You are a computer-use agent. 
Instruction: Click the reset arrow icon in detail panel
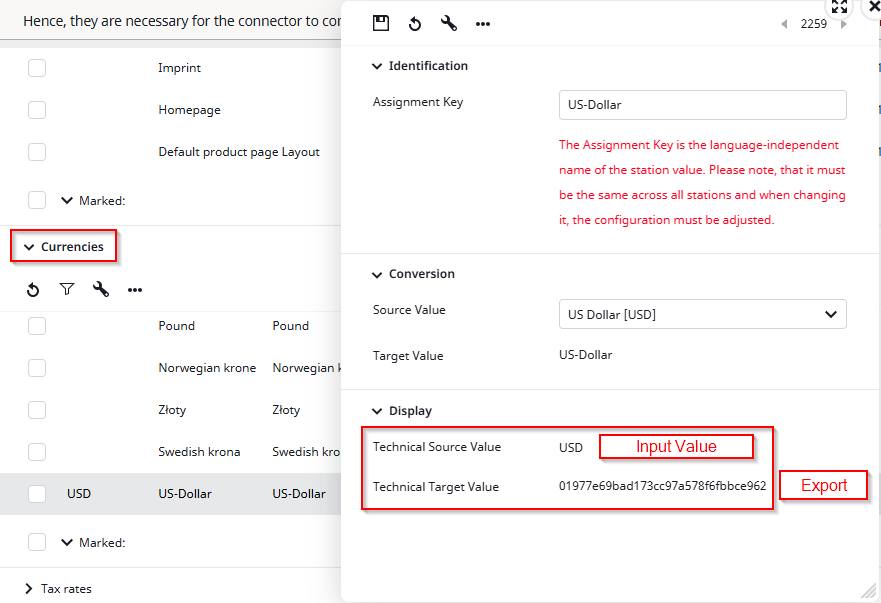414,24
